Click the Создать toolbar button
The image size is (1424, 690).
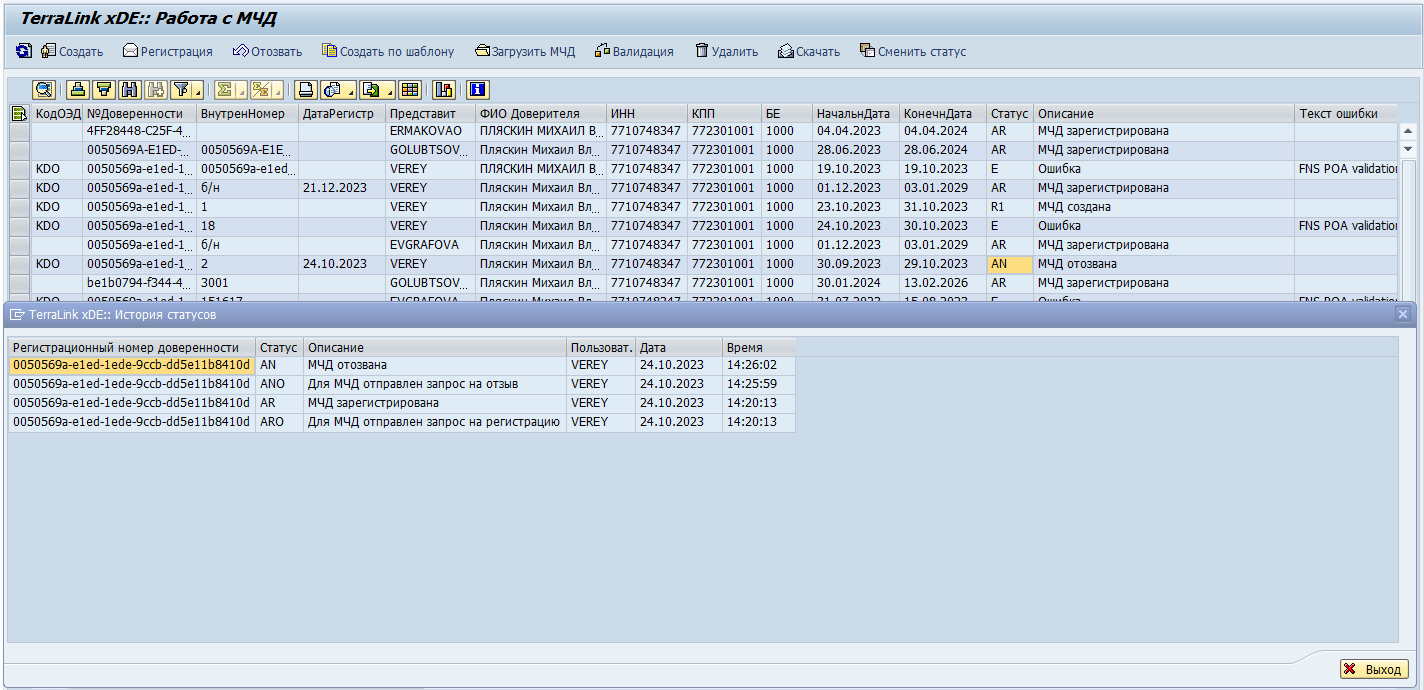pyautogui.click(x=72, y=51)
